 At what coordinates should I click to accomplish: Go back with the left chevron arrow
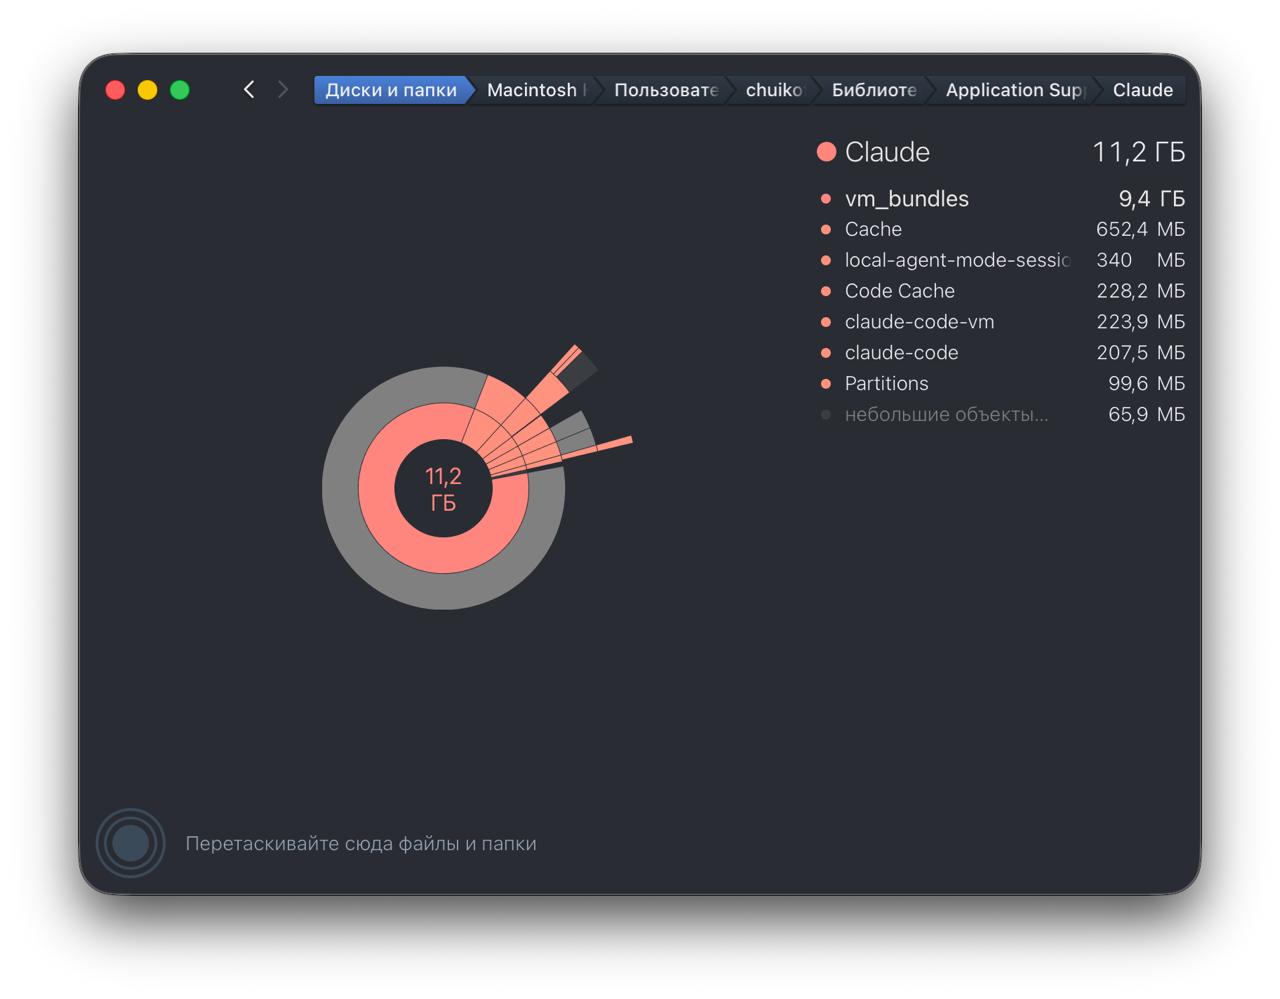pyautogui.click(x=249, y=90)
